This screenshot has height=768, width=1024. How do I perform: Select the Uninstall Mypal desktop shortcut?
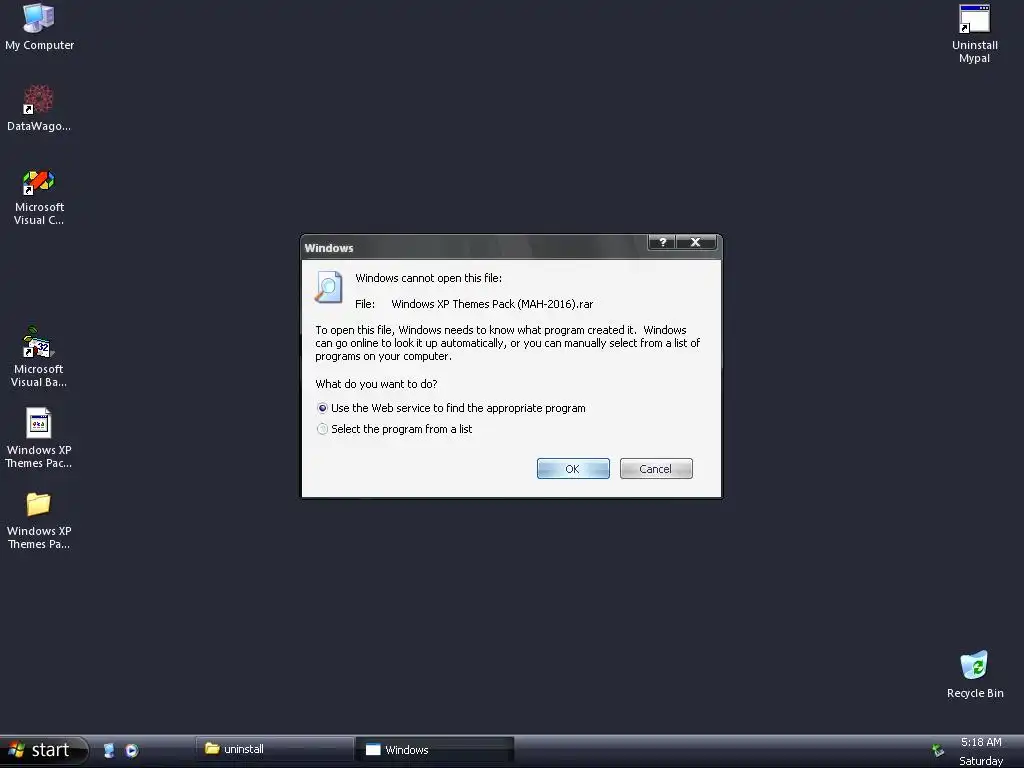974,34
